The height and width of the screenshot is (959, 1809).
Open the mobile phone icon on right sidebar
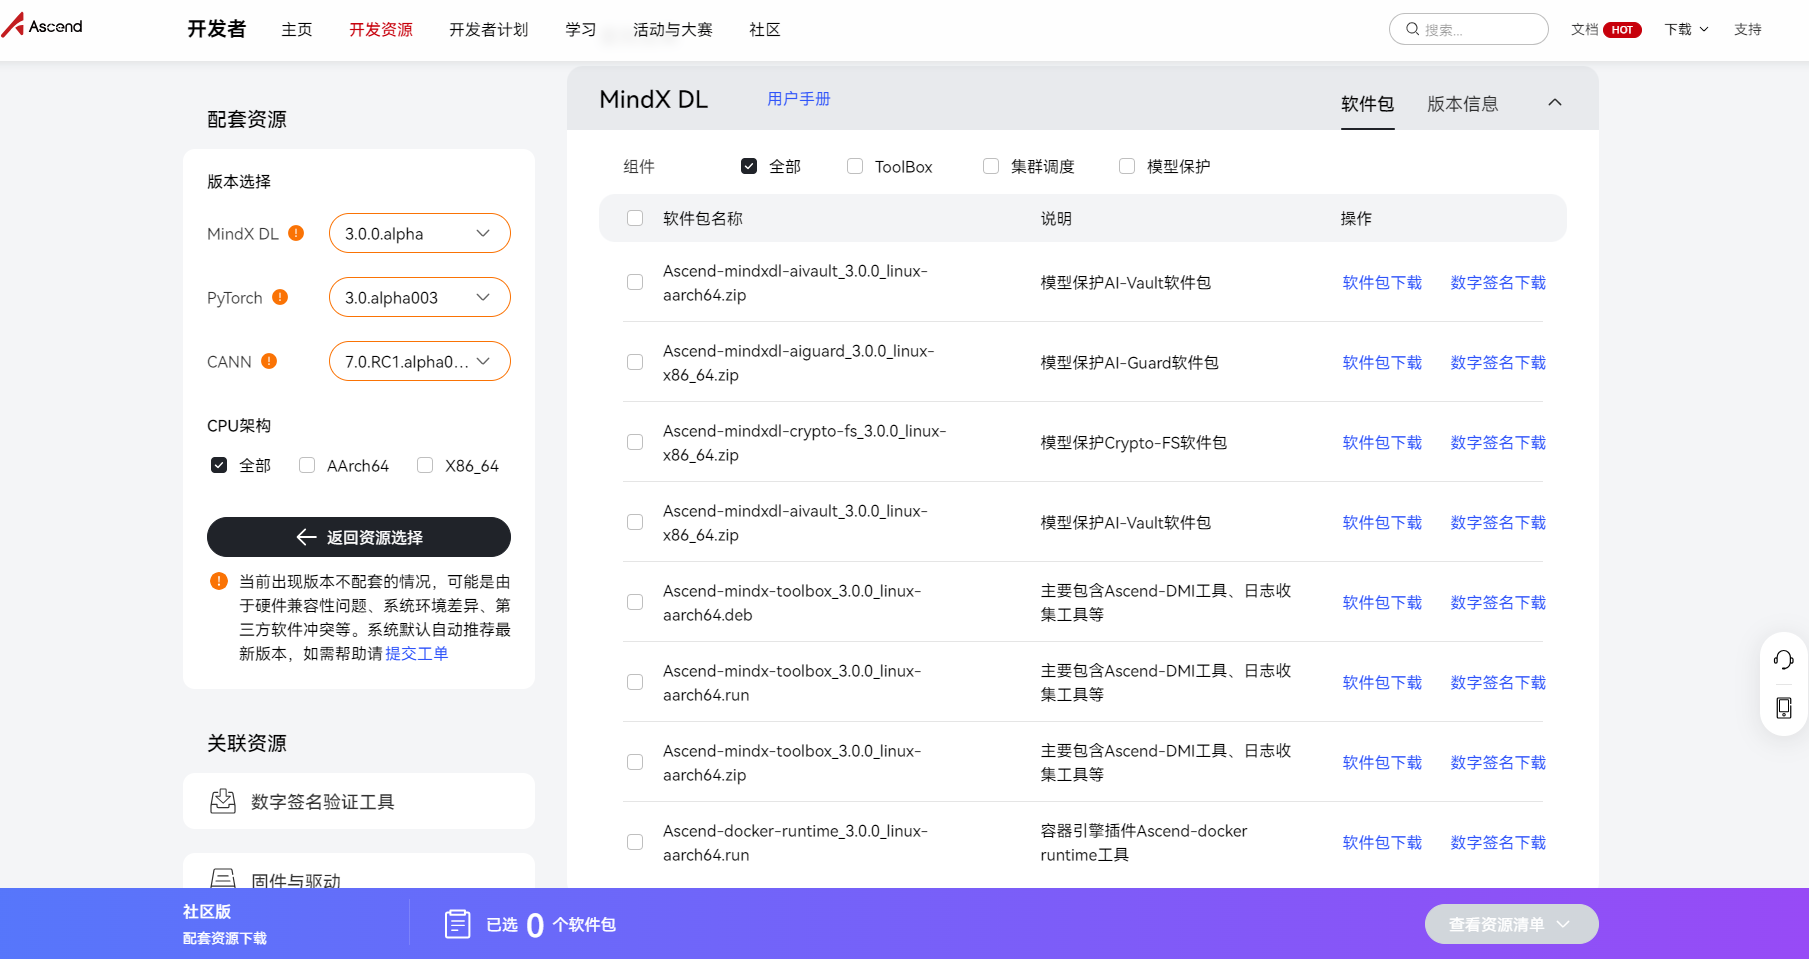pyautogui.click(x=1783, y=708)
